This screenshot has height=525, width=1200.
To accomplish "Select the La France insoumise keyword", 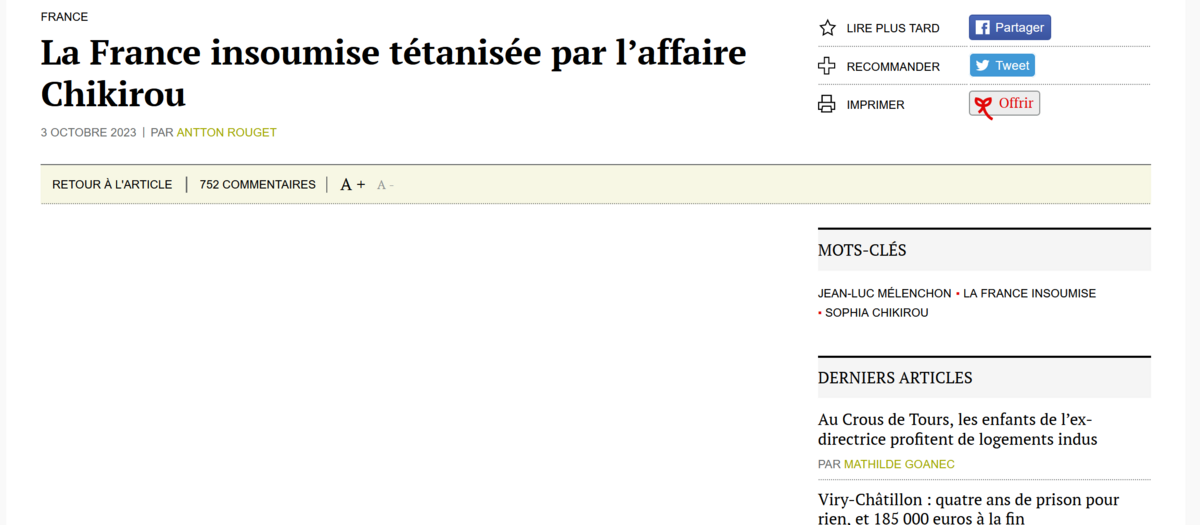I will point(1029,294).
